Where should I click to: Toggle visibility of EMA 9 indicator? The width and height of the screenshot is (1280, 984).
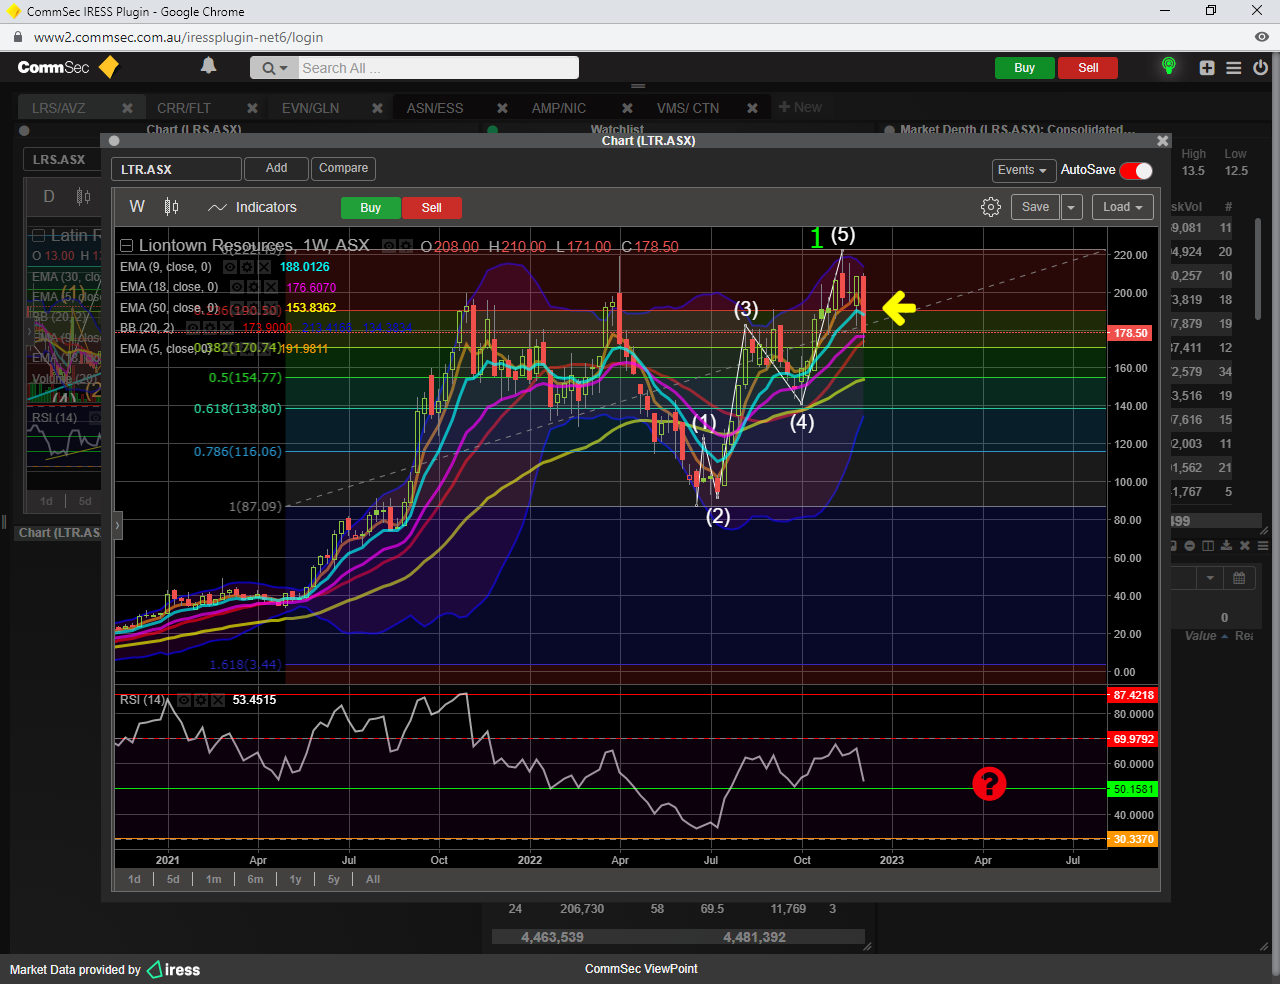tap(230, 267)
